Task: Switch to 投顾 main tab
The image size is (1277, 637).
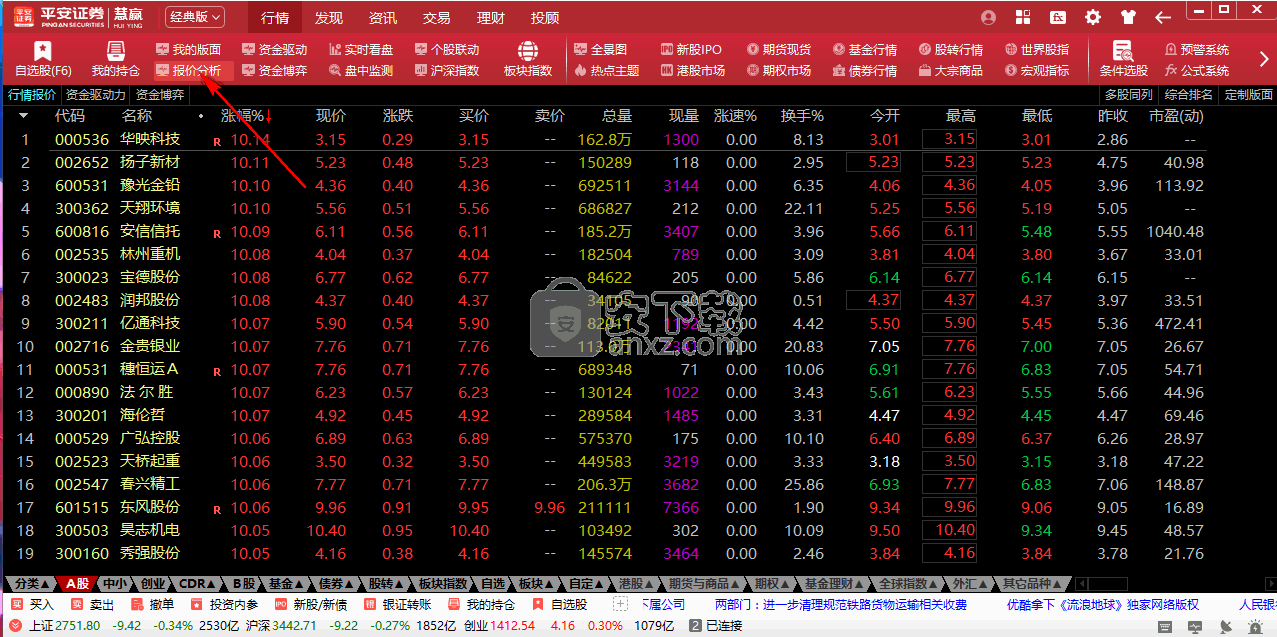Action: tap(545, 17)
